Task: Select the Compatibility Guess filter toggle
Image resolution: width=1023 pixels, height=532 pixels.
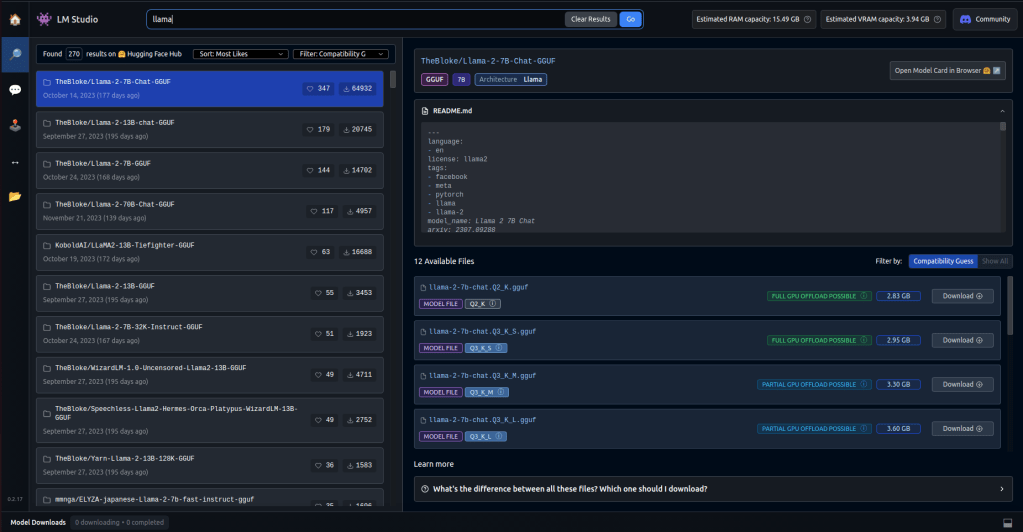Action: click(941, 261)
